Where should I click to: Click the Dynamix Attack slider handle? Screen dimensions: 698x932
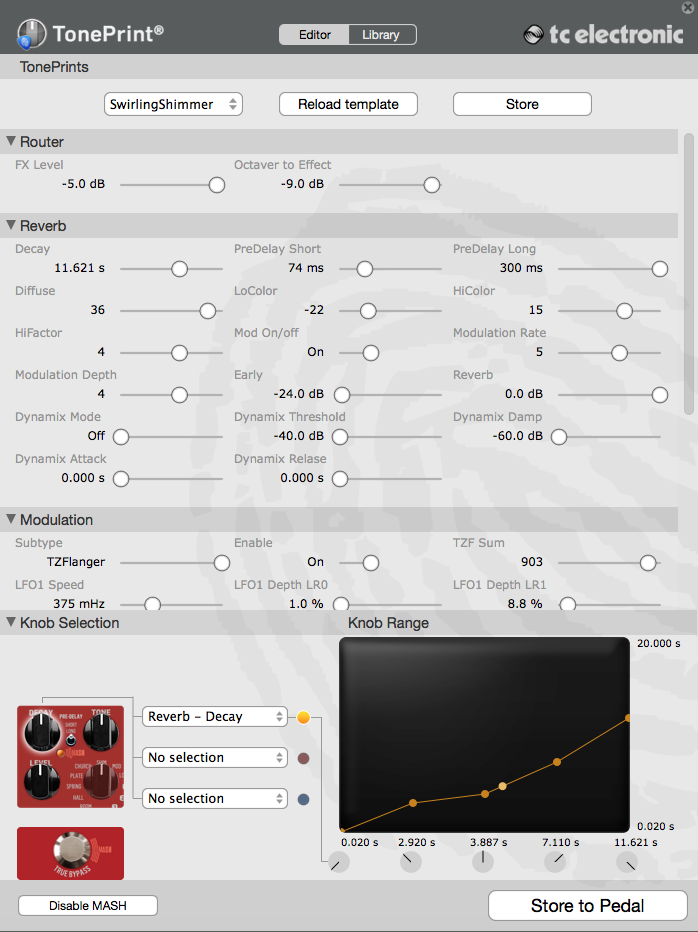pos(121,479)
